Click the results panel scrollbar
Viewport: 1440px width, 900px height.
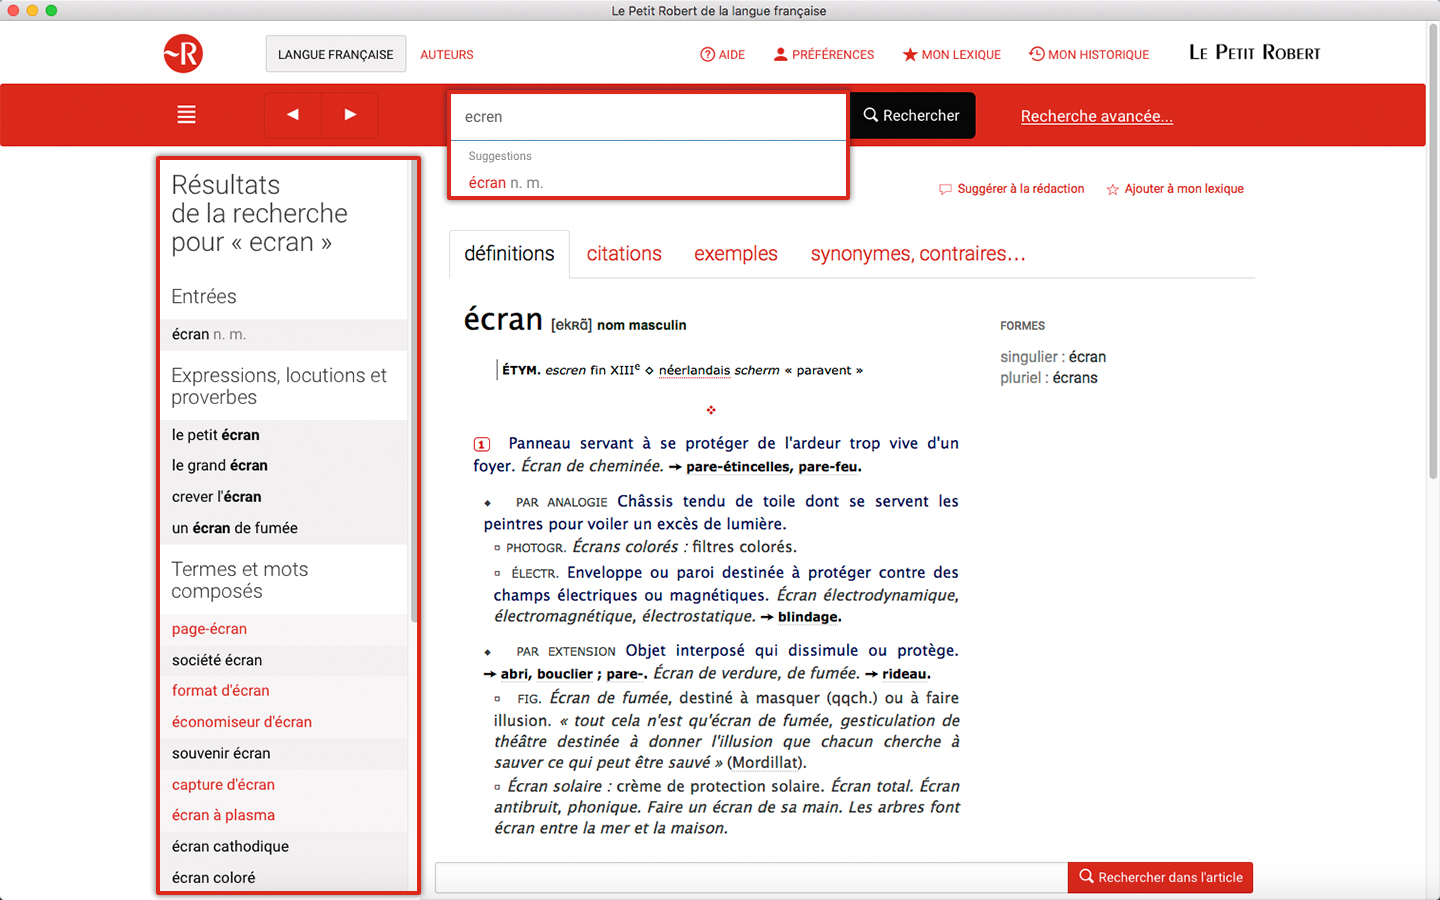pos(413,390)
